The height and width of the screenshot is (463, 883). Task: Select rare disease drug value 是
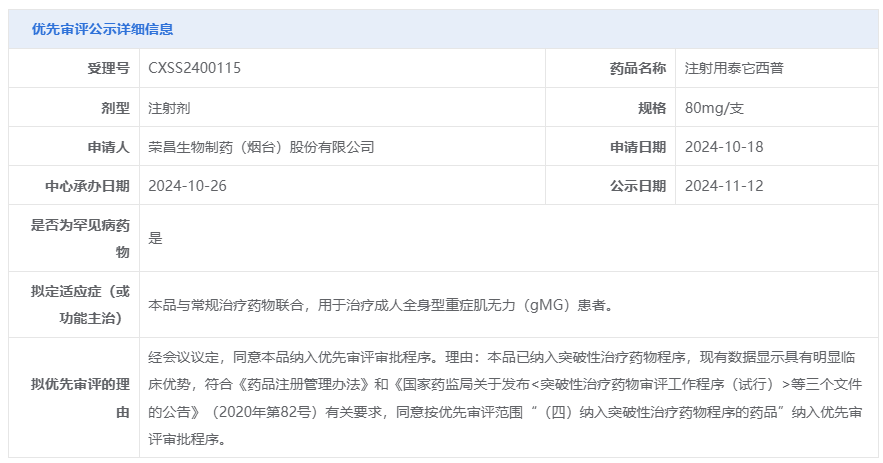(155, 238)
